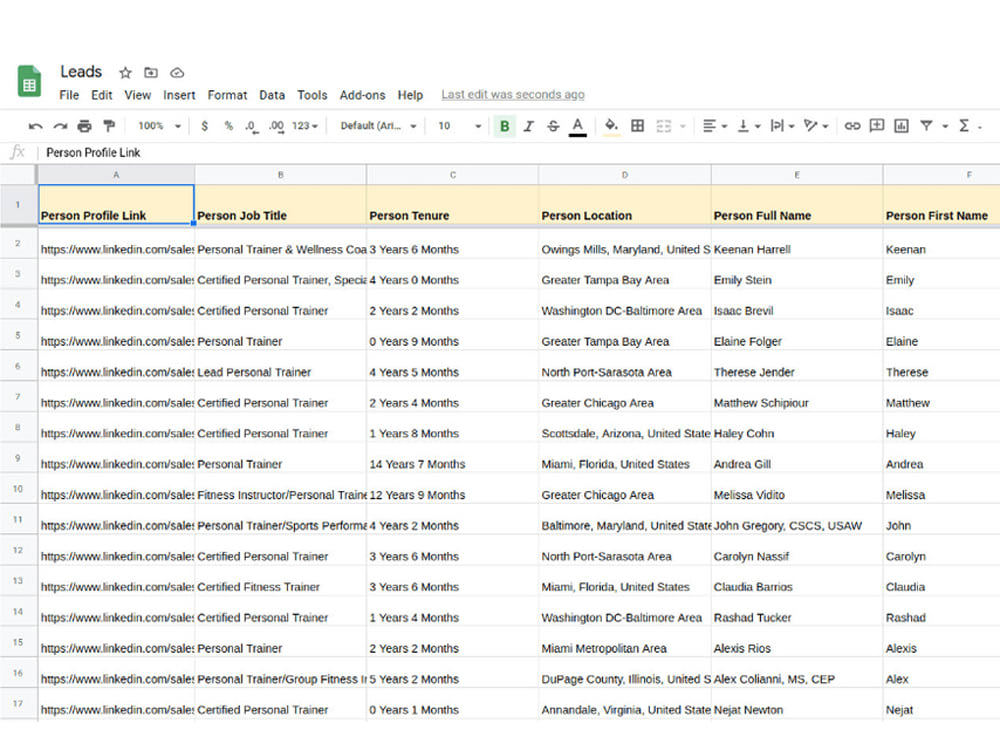1000x750 pixels.
Task: Format as currency with dollar sign
Action: click(204, 126)
